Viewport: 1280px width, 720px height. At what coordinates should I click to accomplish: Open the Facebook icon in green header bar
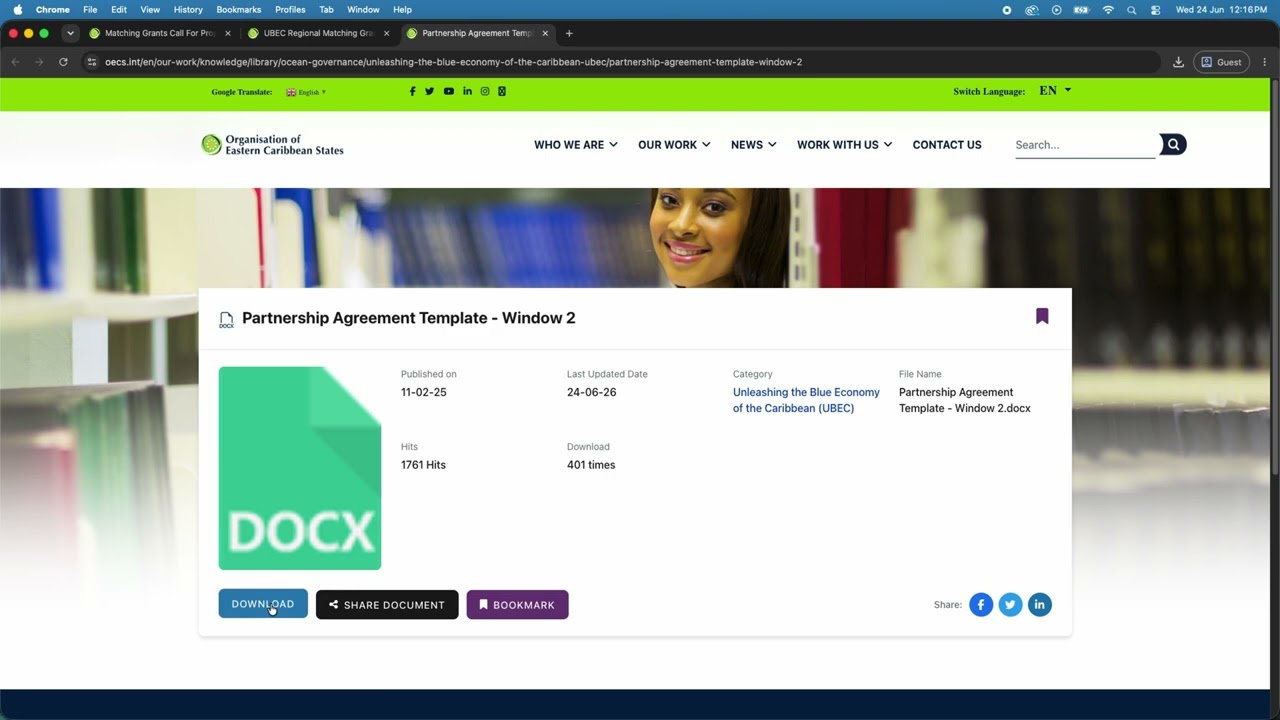click(412, 91)
